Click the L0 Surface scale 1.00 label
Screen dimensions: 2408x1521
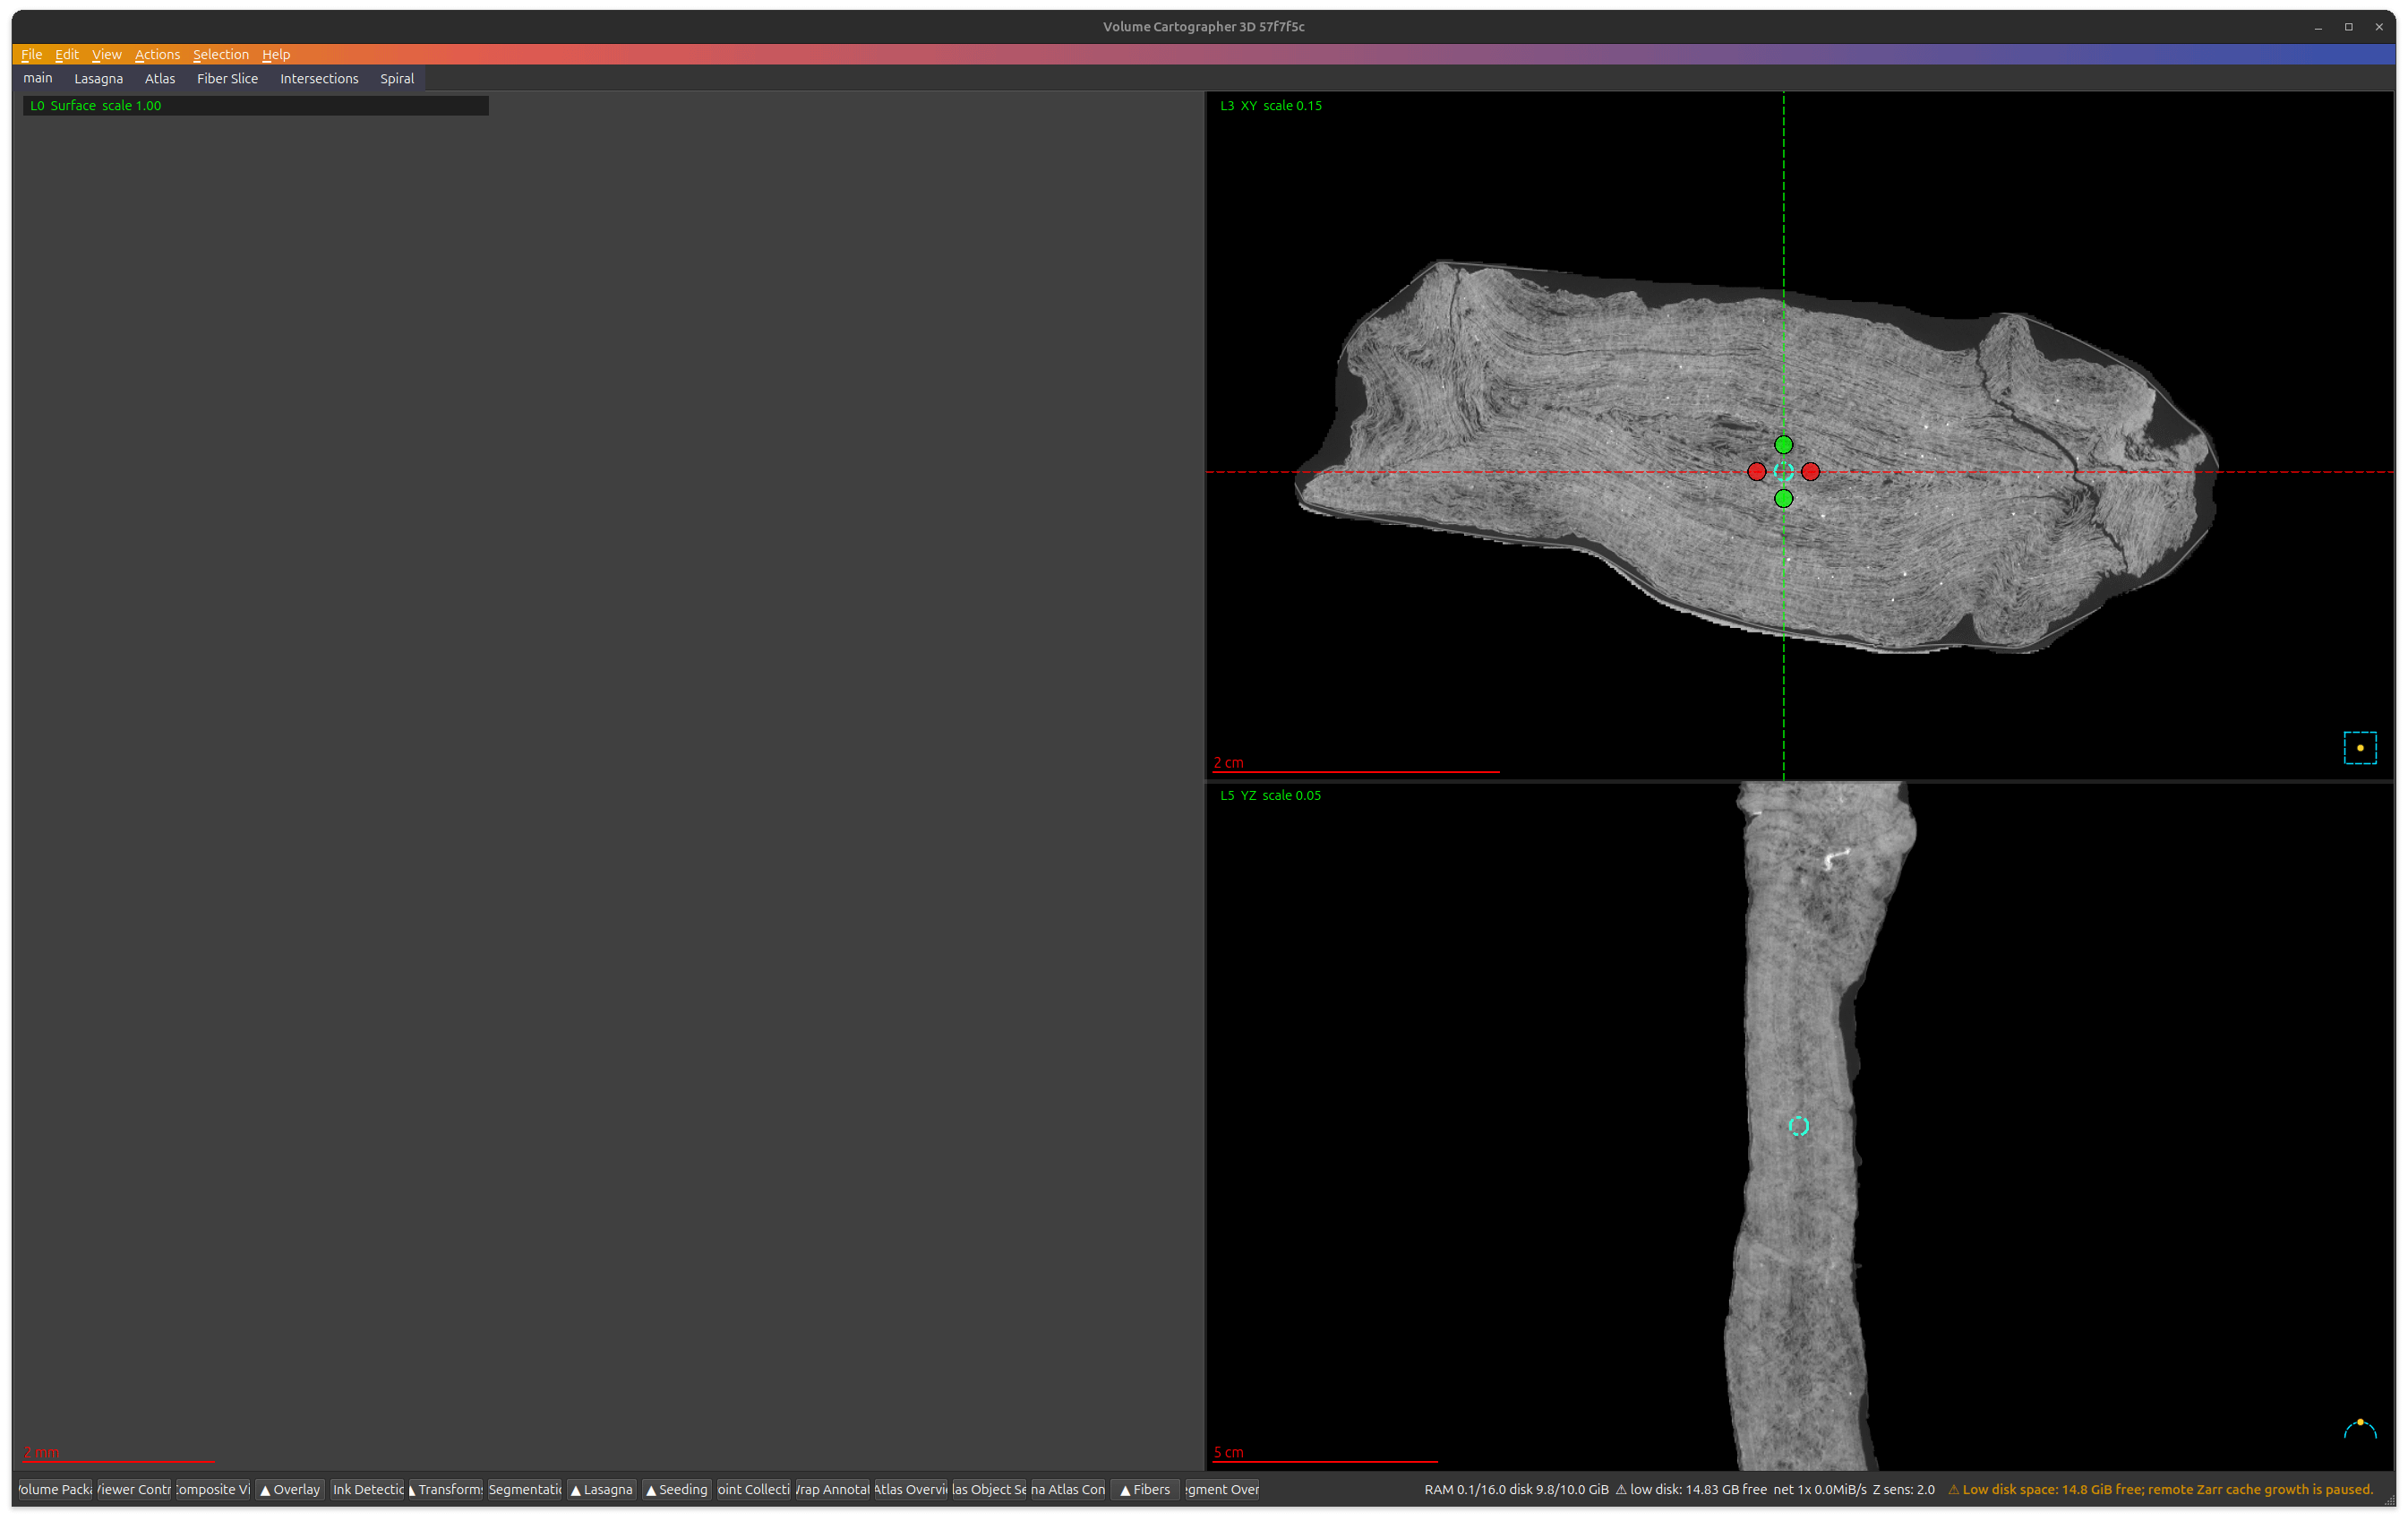[95, 105]
